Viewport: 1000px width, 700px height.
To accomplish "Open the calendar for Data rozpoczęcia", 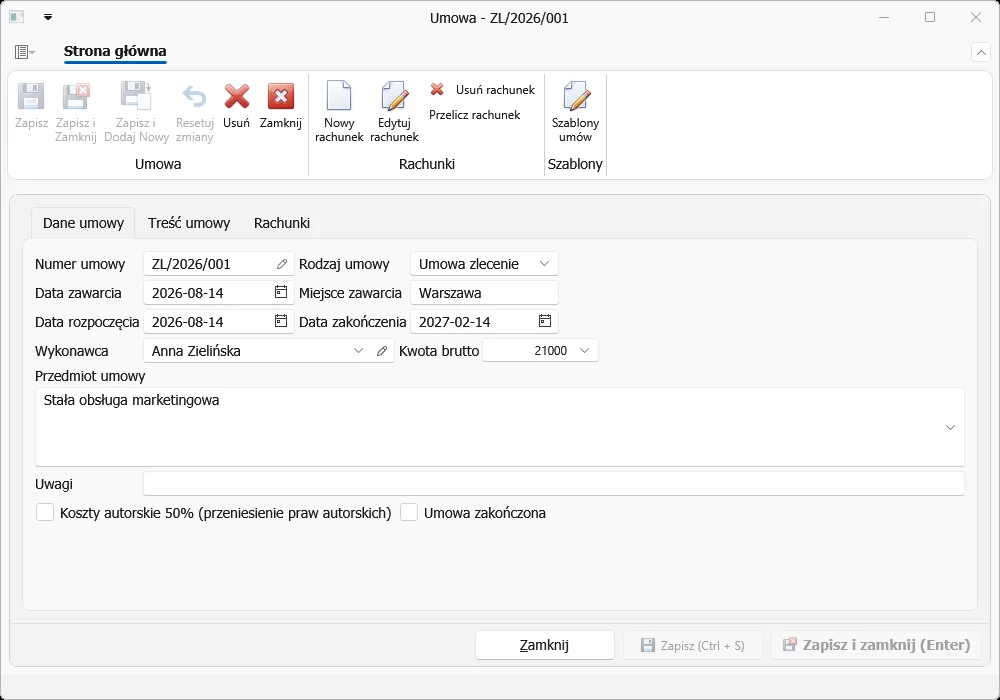I will click(x=281, y=321).
